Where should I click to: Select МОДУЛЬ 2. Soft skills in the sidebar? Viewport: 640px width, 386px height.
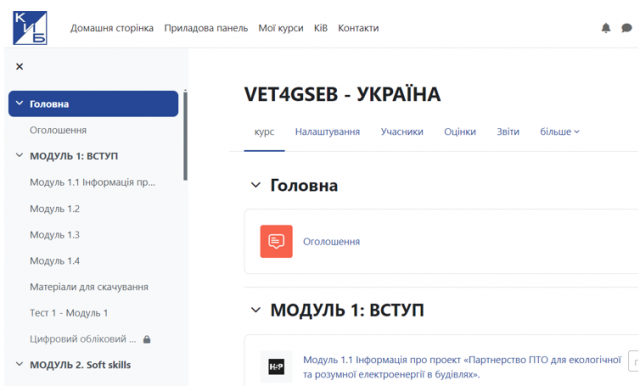[x=80, y=365]
